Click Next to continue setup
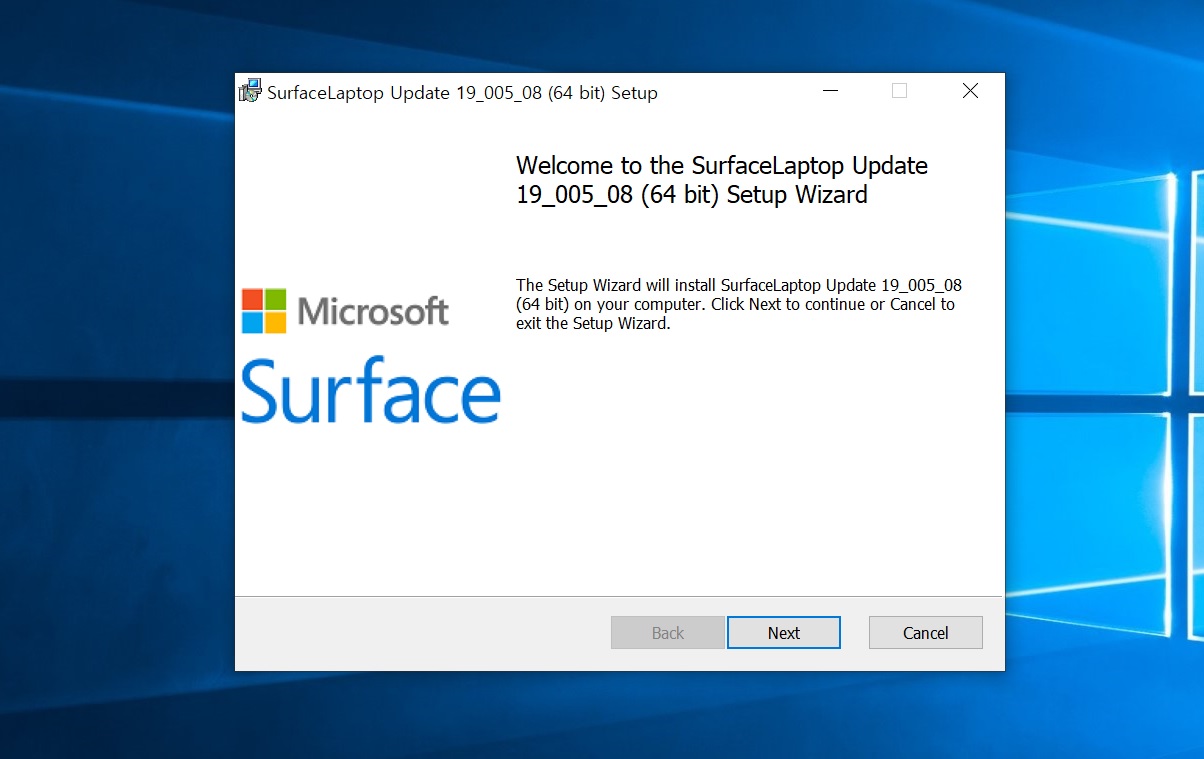The image size is (1204, 759). pos(783,632)
